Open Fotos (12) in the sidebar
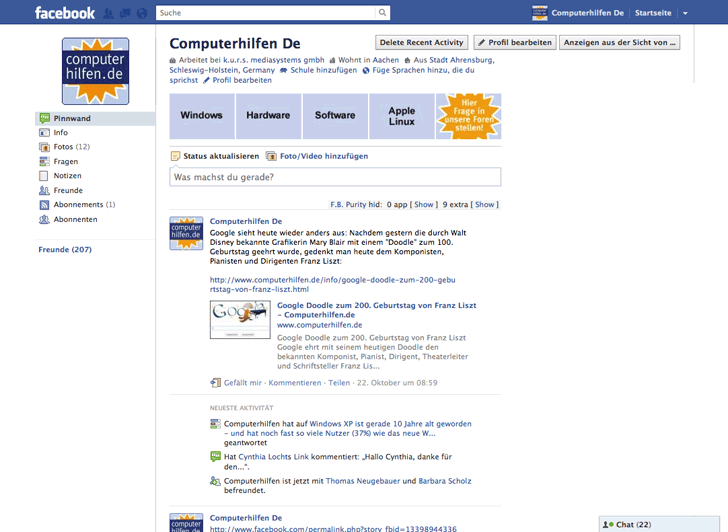 click(x=72, y=147)
